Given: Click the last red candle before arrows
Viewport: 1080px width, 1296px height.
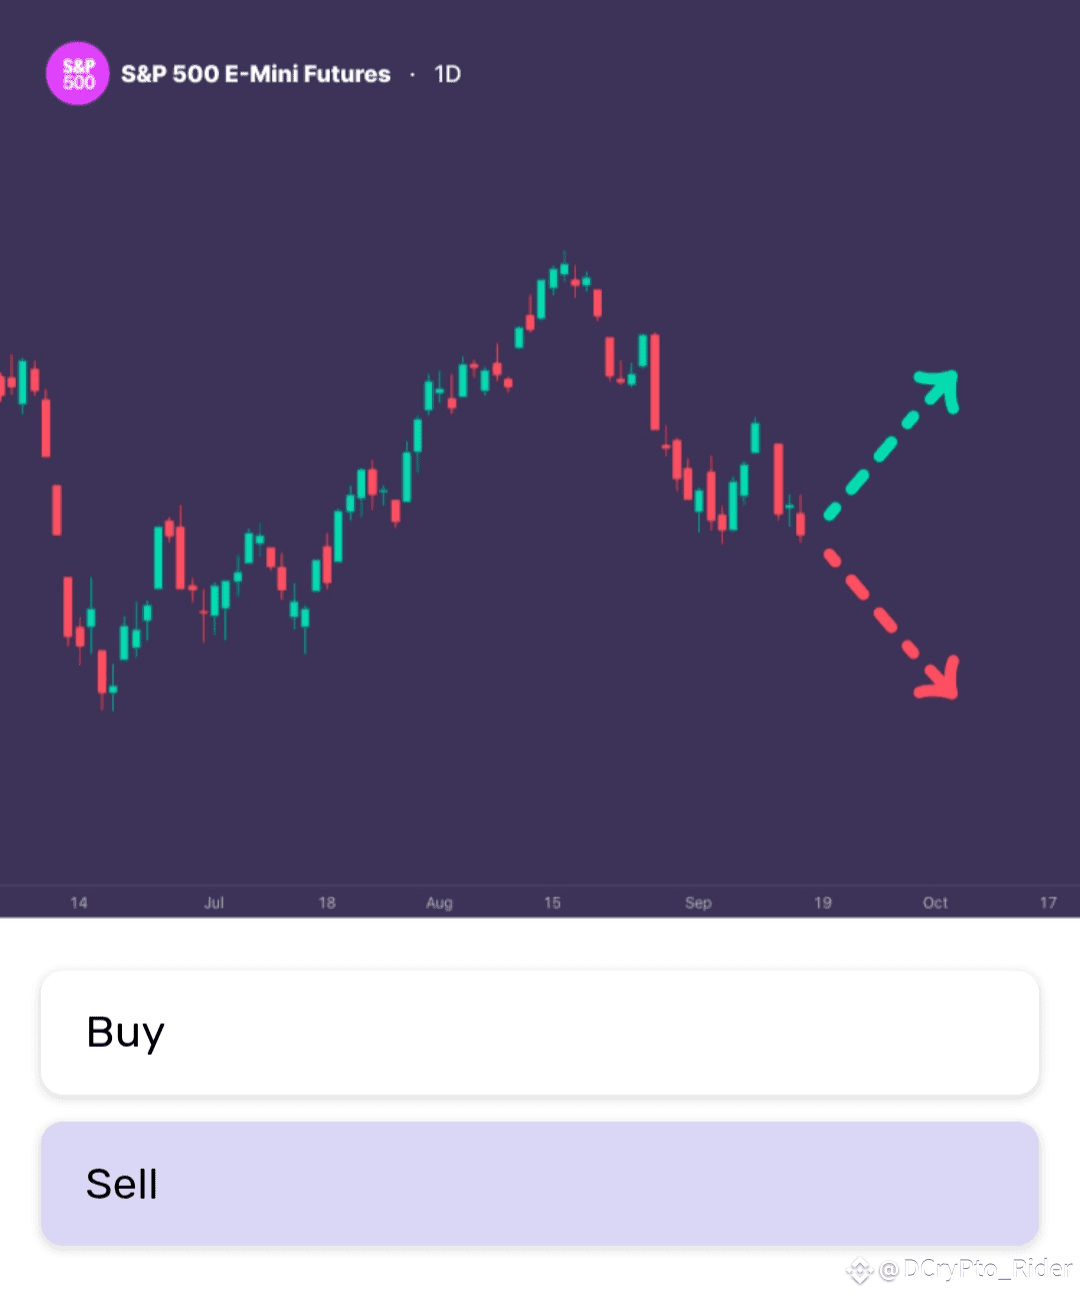Looking at the screenshot, I should point(800,524).
